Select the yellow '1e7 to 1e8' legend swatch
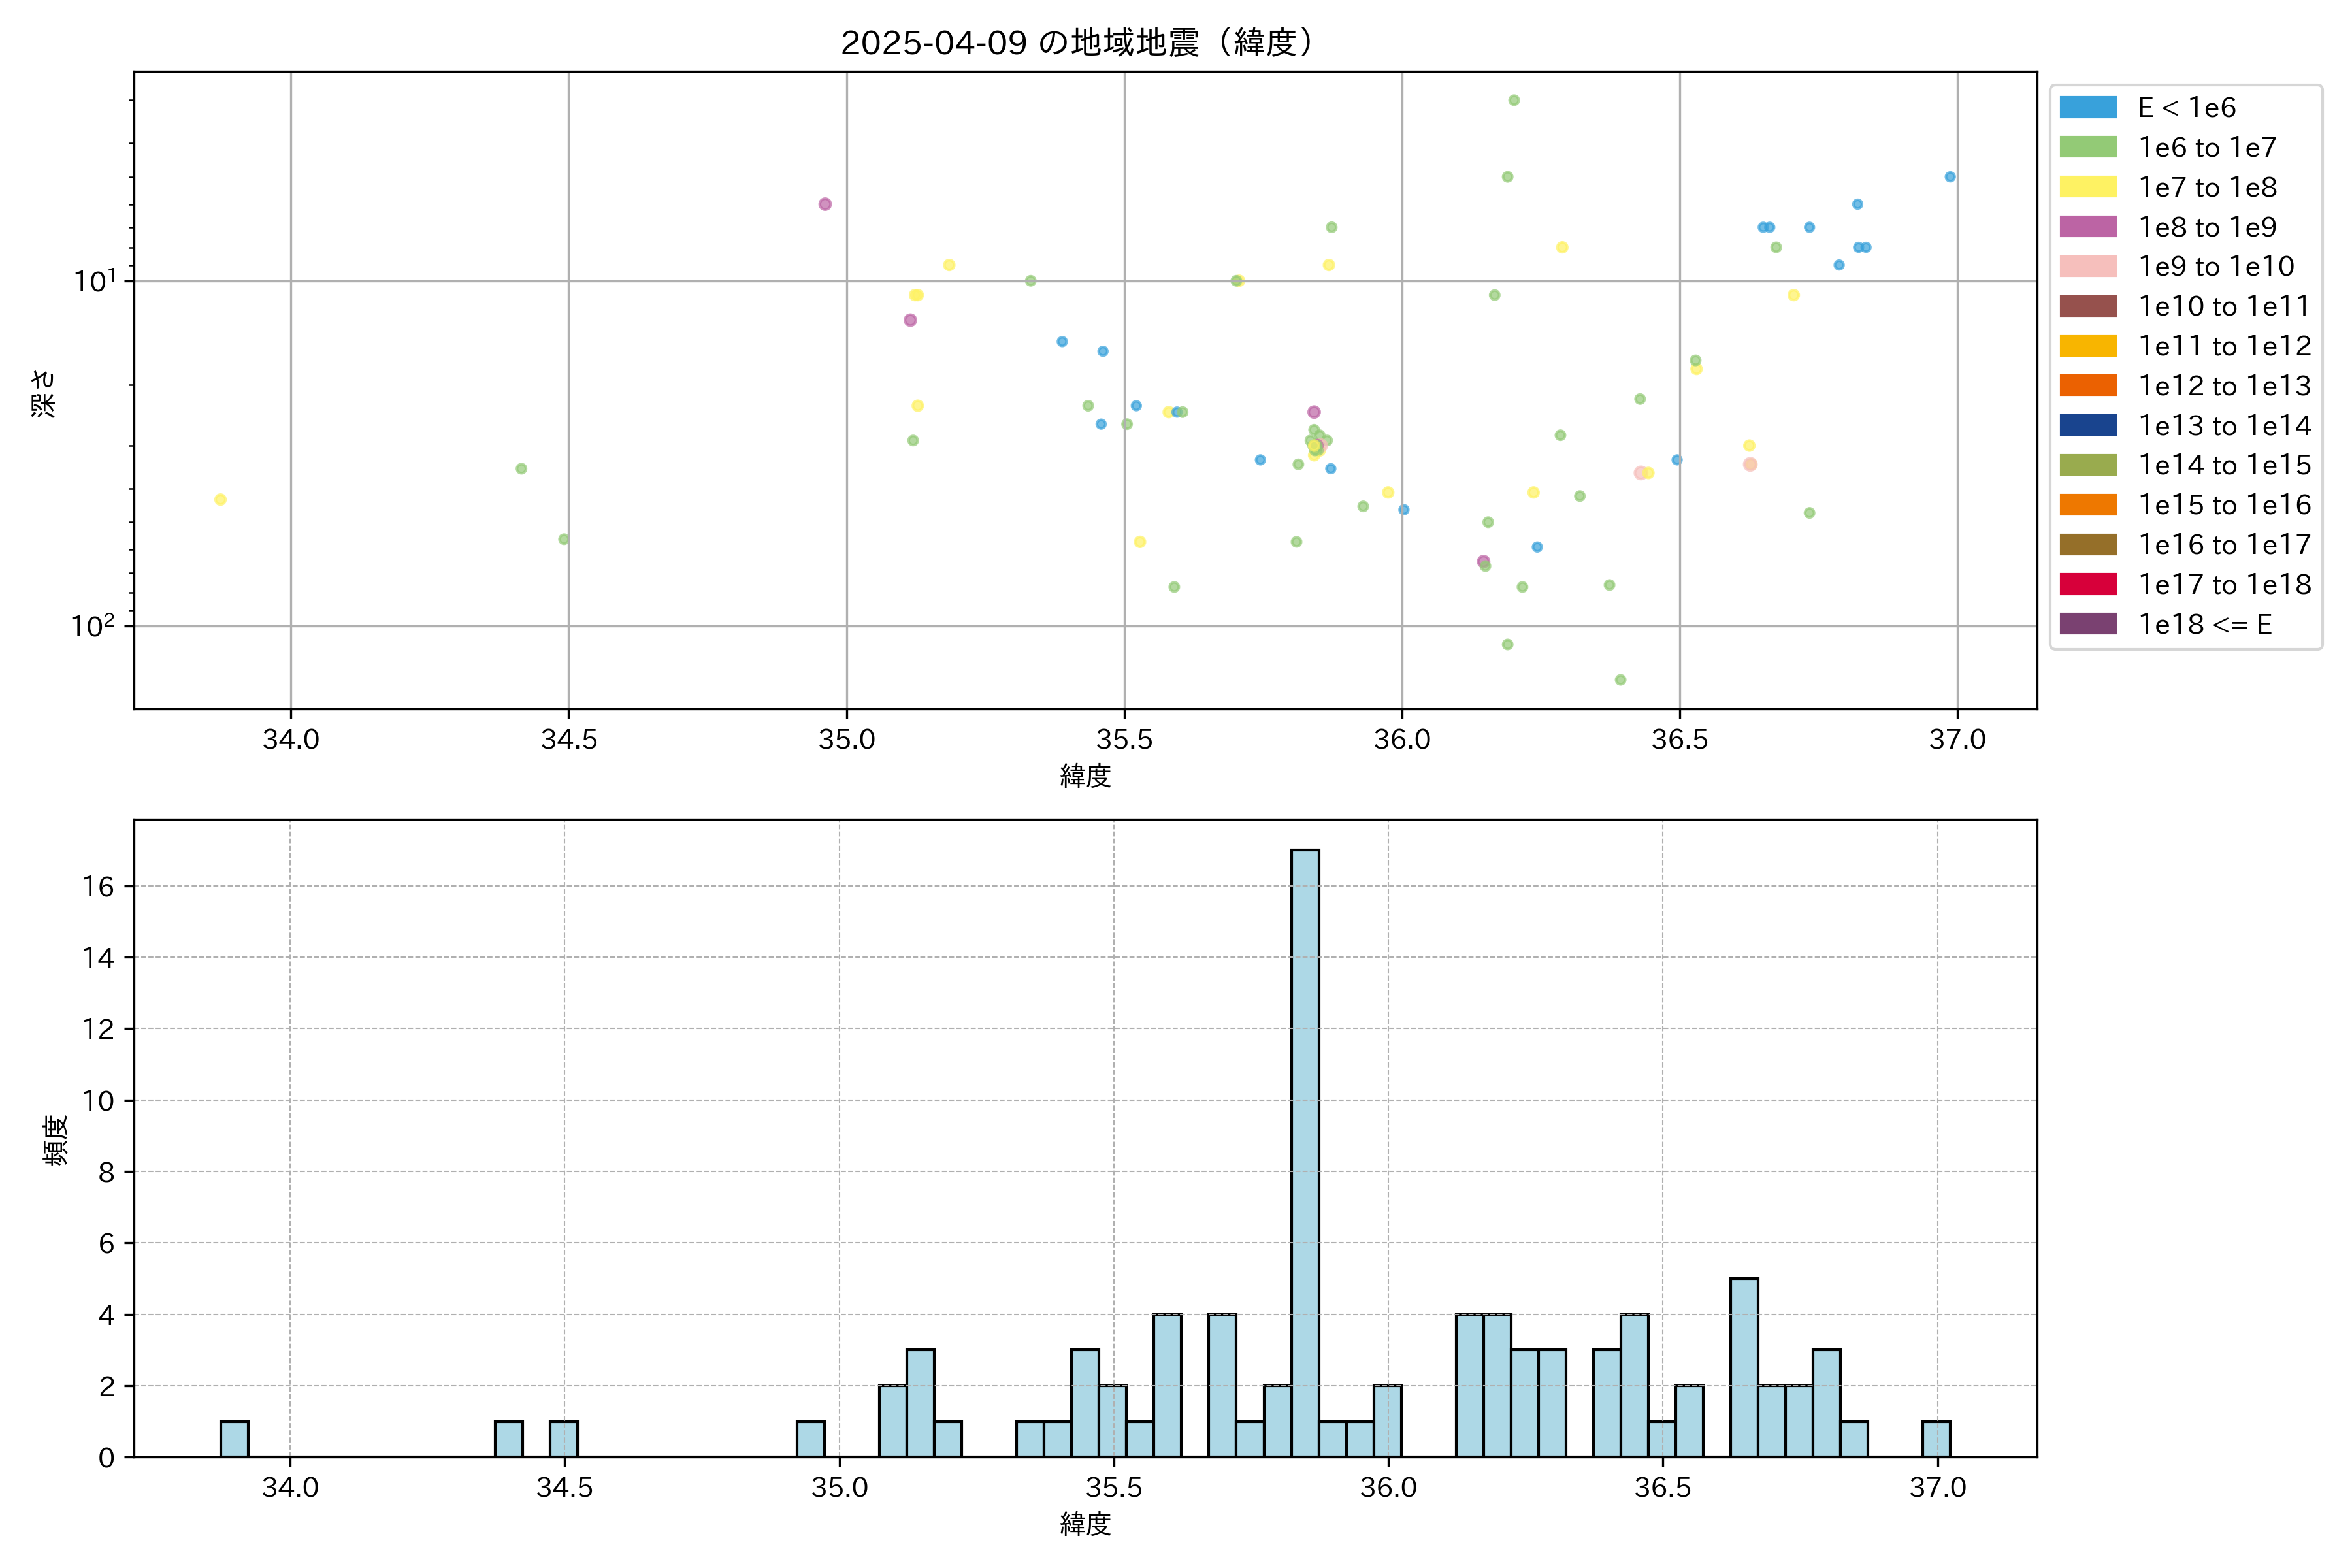Screen dimensions: 2352x1568 click(x=2087, y=187)
